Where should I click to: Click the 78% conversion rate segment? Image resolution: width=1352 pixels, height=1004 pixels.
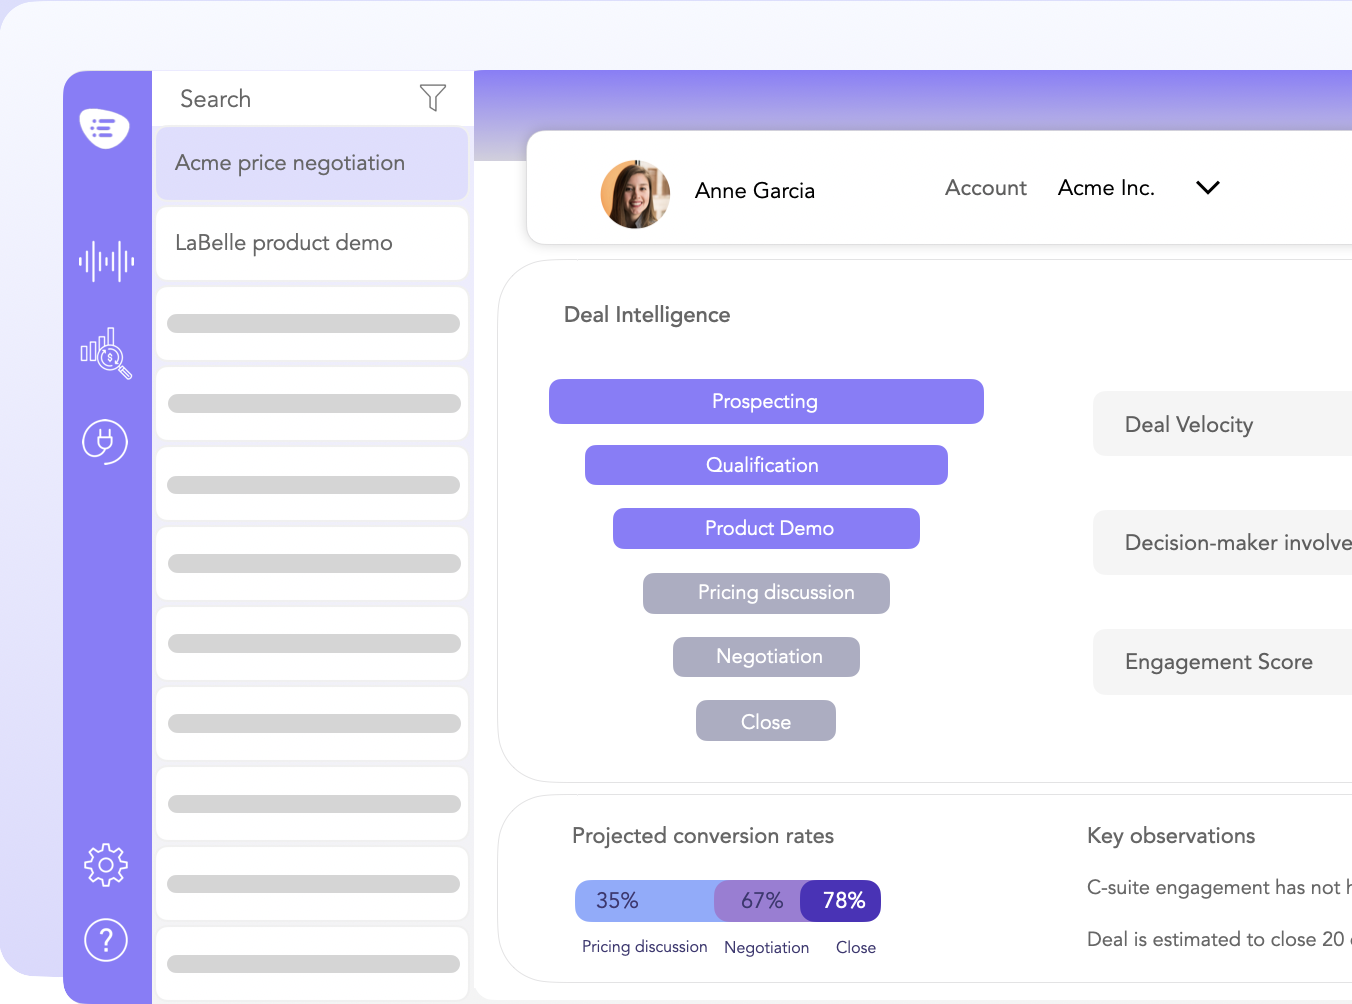[x=841, y=901]
